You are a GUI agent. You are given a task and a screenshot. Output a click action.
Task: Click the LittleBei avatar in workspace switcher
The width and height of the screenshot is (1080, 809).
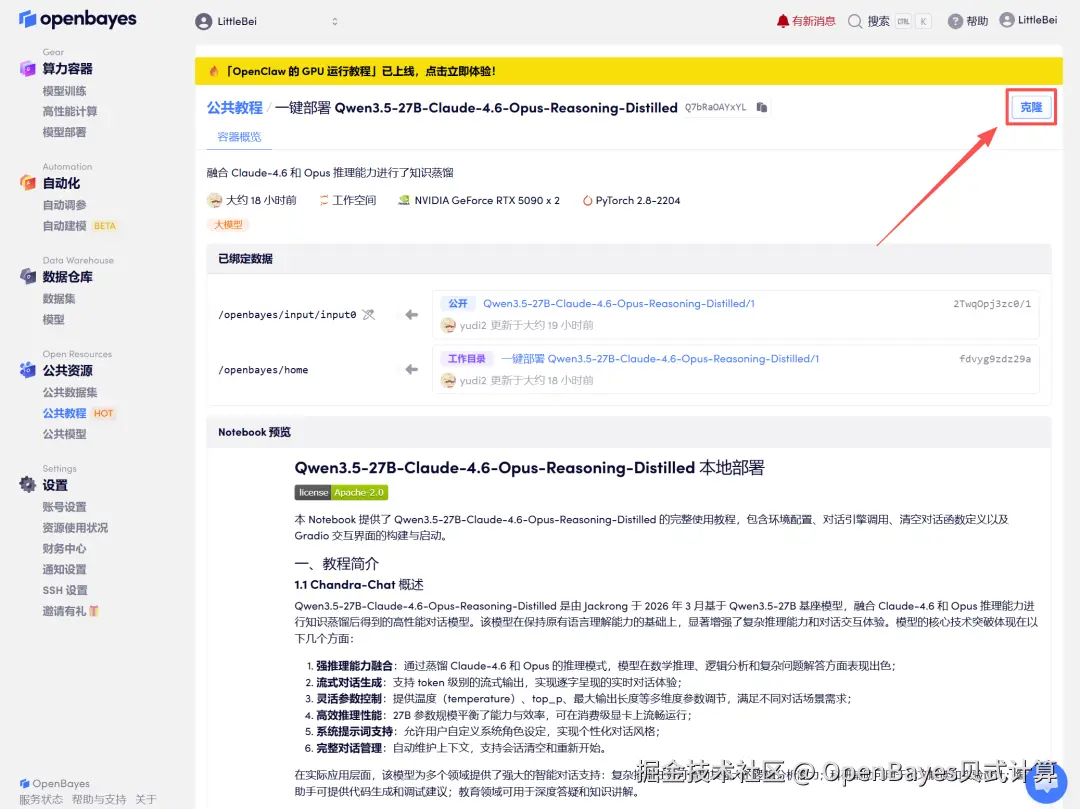coord(203,21)
